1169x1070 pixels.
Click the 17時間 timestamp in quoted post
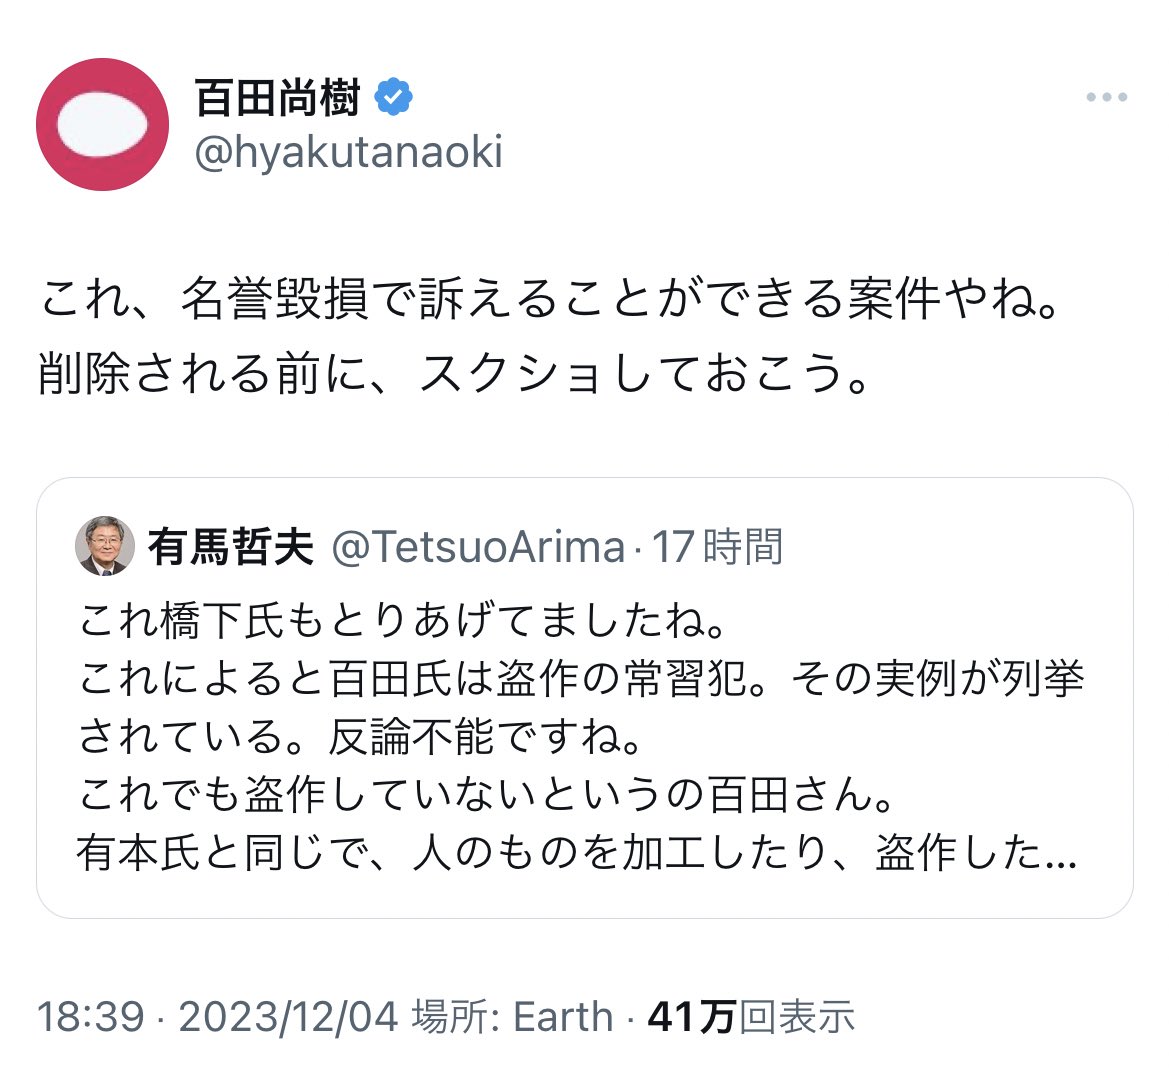(717, 547)
